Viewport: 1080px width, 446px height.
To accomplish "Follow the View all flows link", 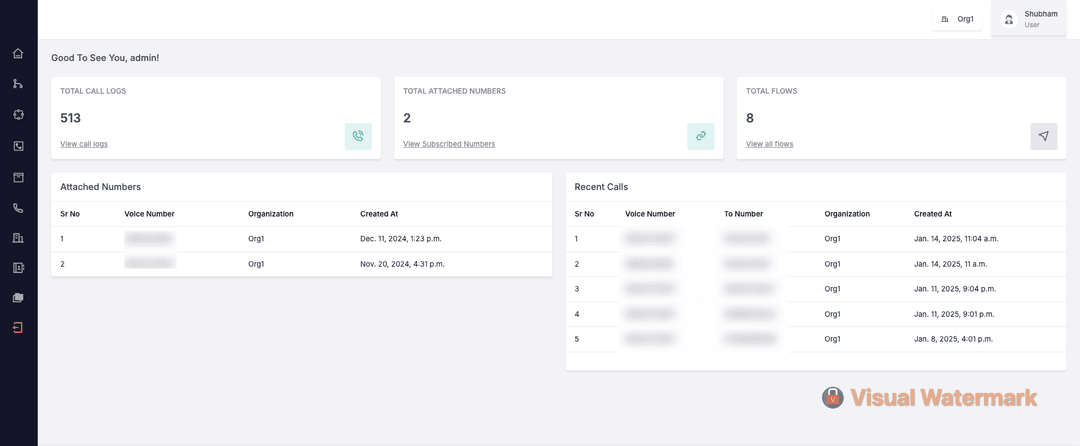I will pos(769,144).
